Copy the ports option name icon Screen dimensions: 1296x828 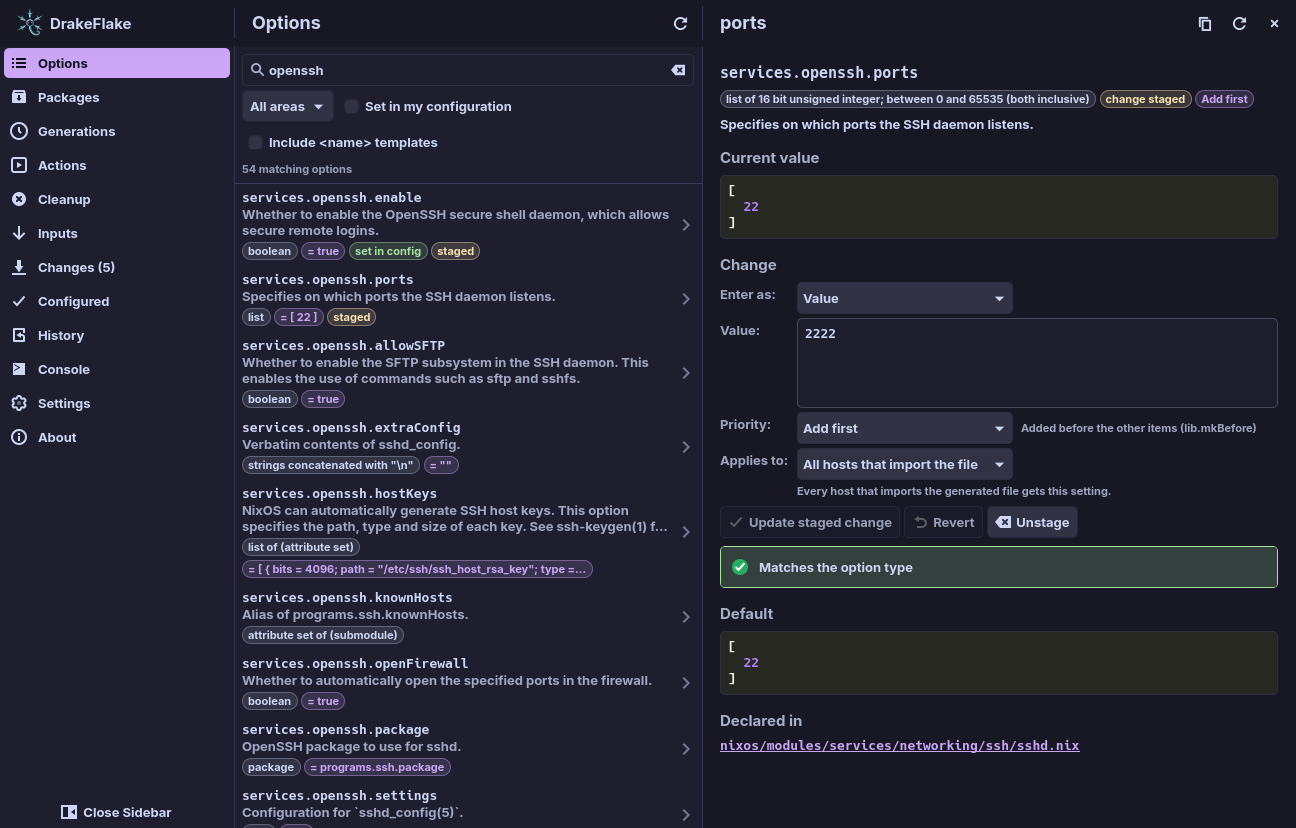point(1205,23)
